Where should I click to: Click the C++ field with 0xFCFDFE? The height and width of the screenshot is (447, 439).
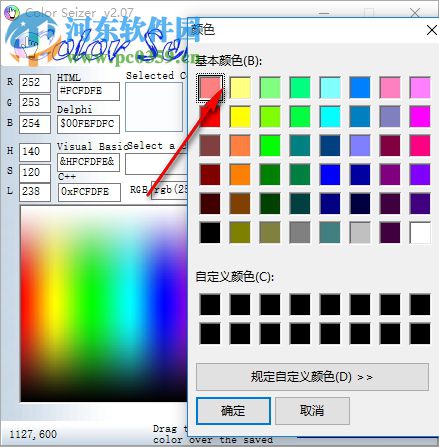click(89, 192)
